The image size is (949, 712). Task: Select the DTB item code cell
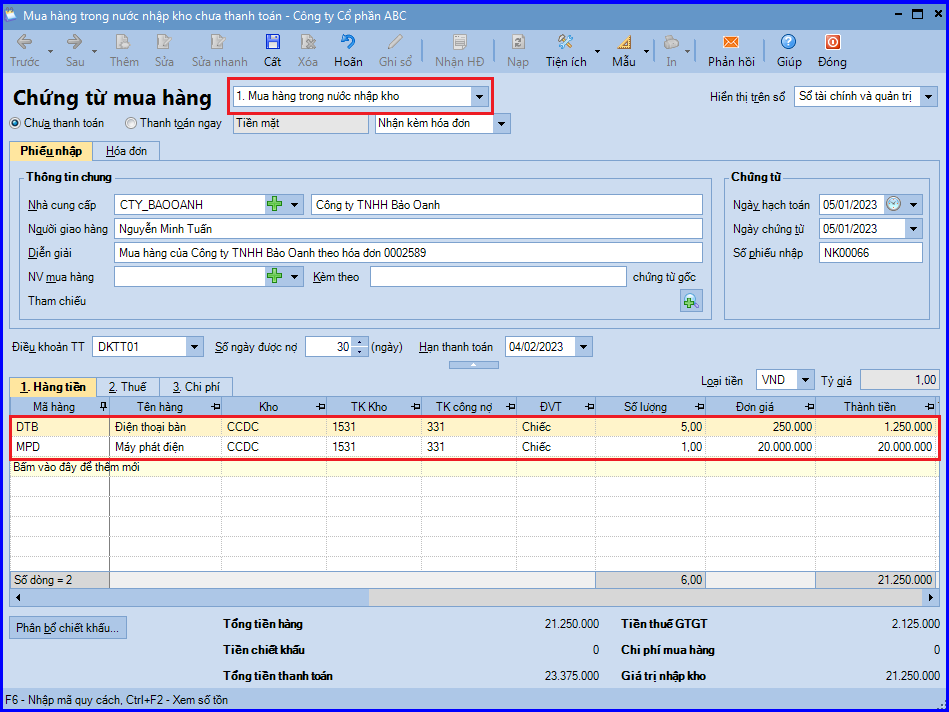tap(60, 427)
